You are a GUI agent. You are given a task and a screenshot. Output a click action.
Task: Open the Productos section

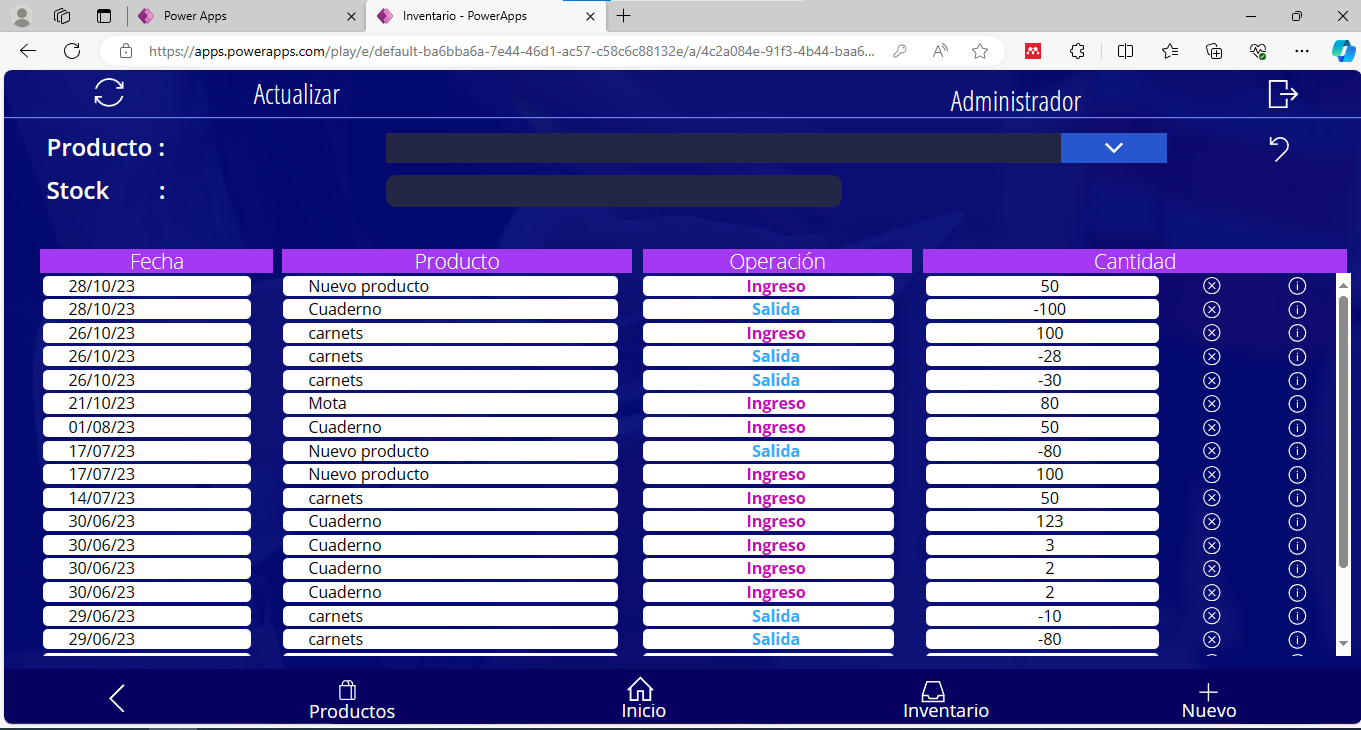pyautogui.click(x=351, y=700)
